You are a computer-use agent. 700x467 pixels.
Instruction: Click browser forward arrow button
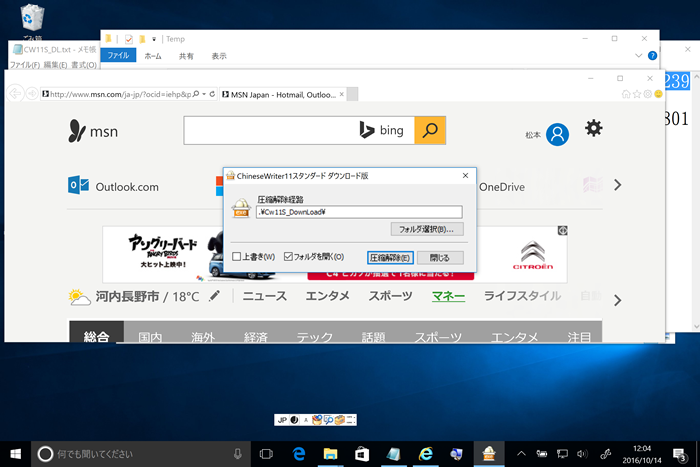32,94
